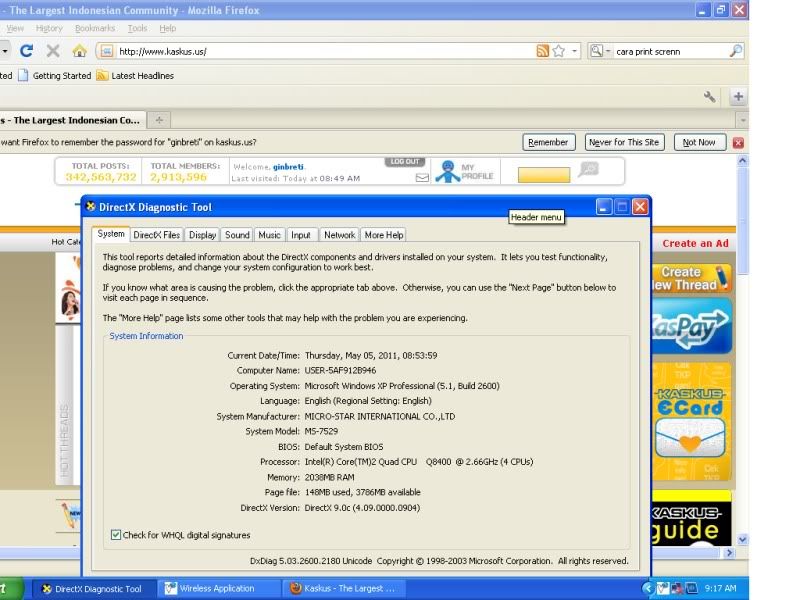Select the Computer Name value USER-5AF912B946
This screenshot has height=600, width=800.
click(340, 370)
